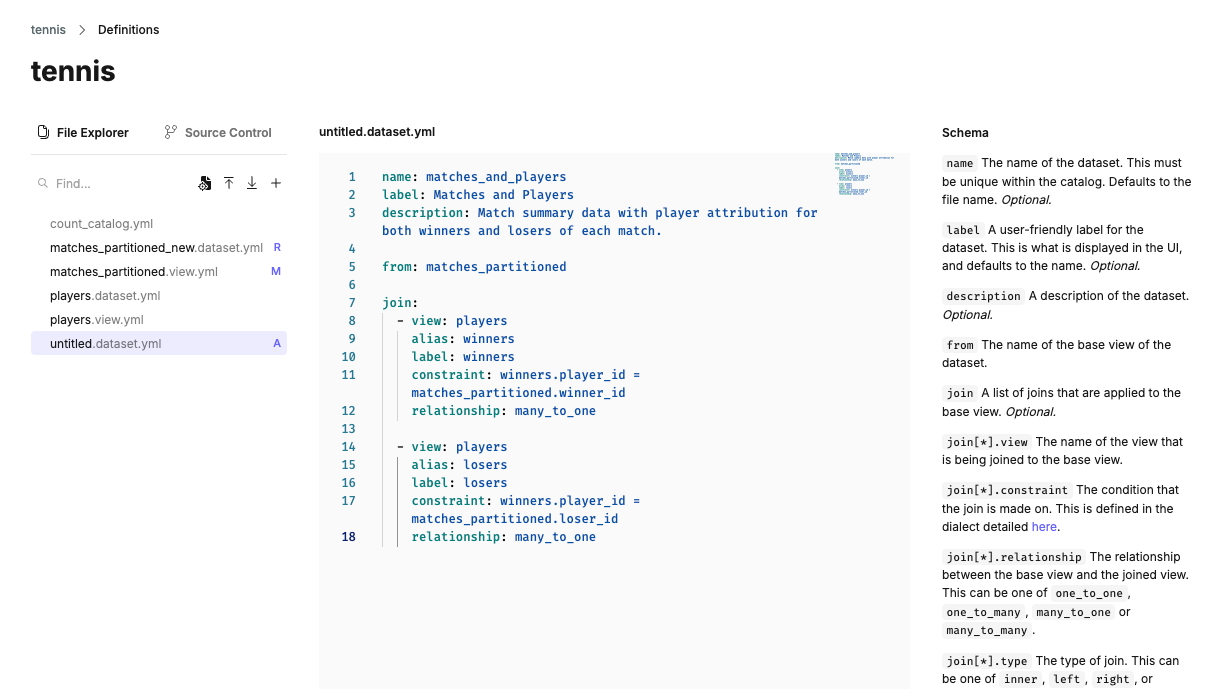Viewport: 1219px width, 689px height.
Task: Click the untitled.dataset.yml editor title
Action: (x=377, y=132)
